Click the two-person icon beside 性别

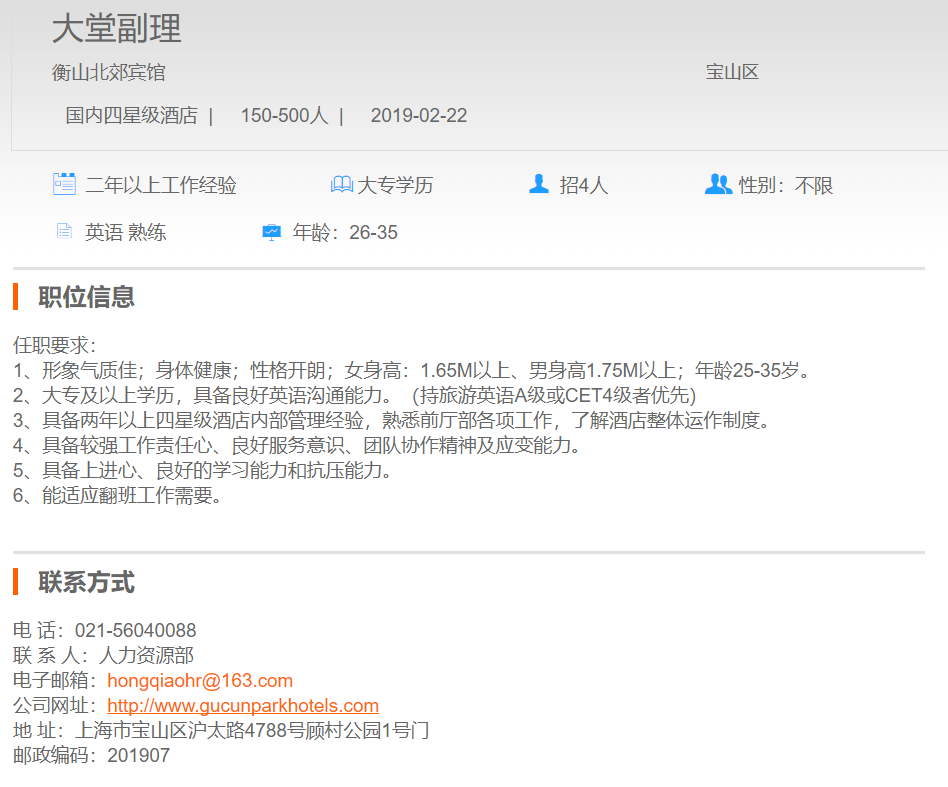[718, 184]
